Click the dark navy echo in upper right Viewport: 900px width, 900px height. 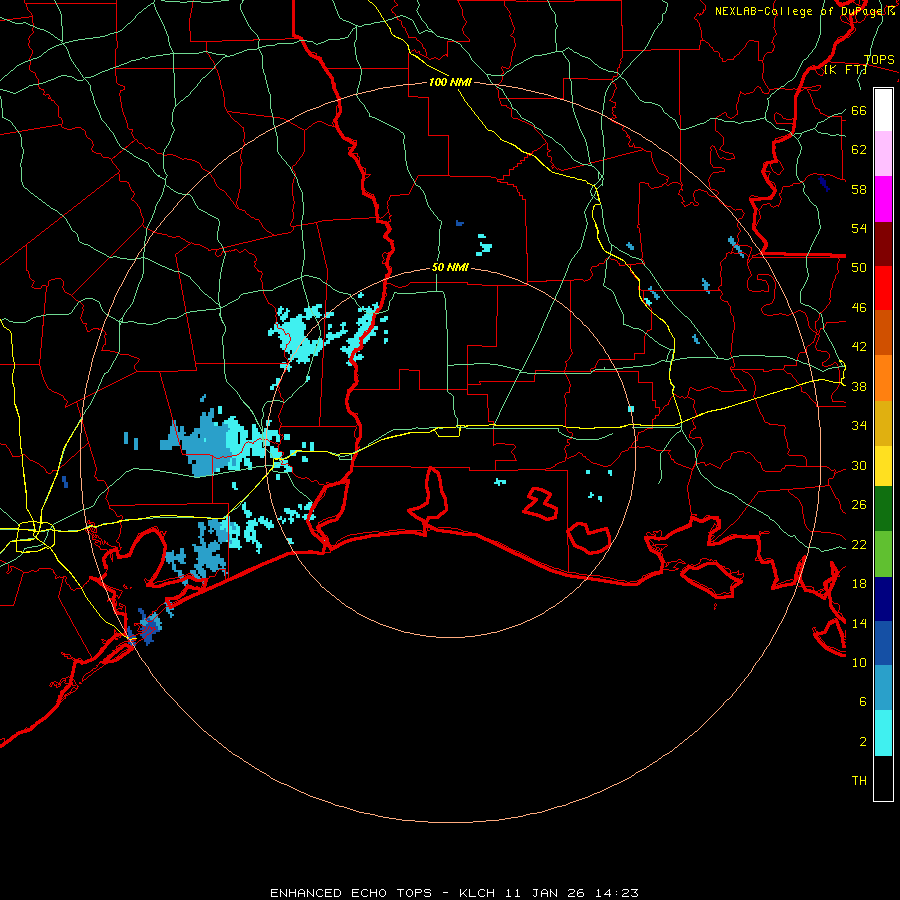point(824,184)
